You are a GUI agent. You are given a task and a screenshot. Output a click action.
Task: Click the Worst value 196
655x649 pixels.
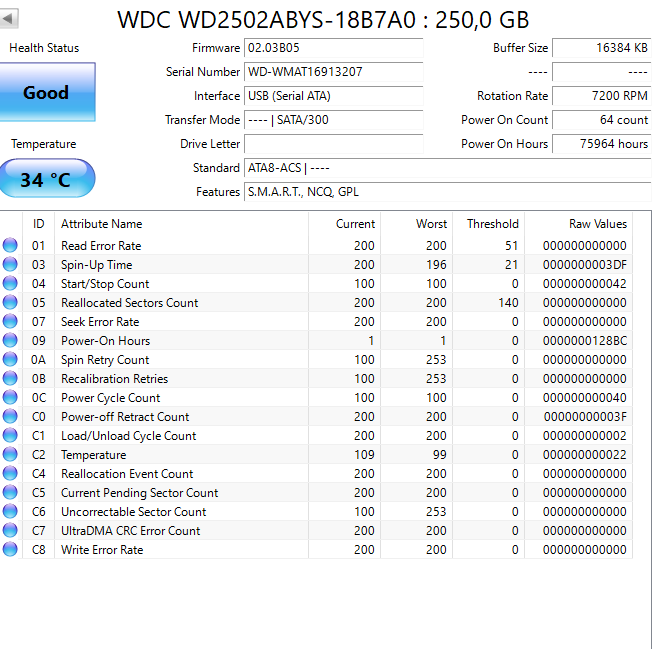pyautogui.click(x=436, y=265)
